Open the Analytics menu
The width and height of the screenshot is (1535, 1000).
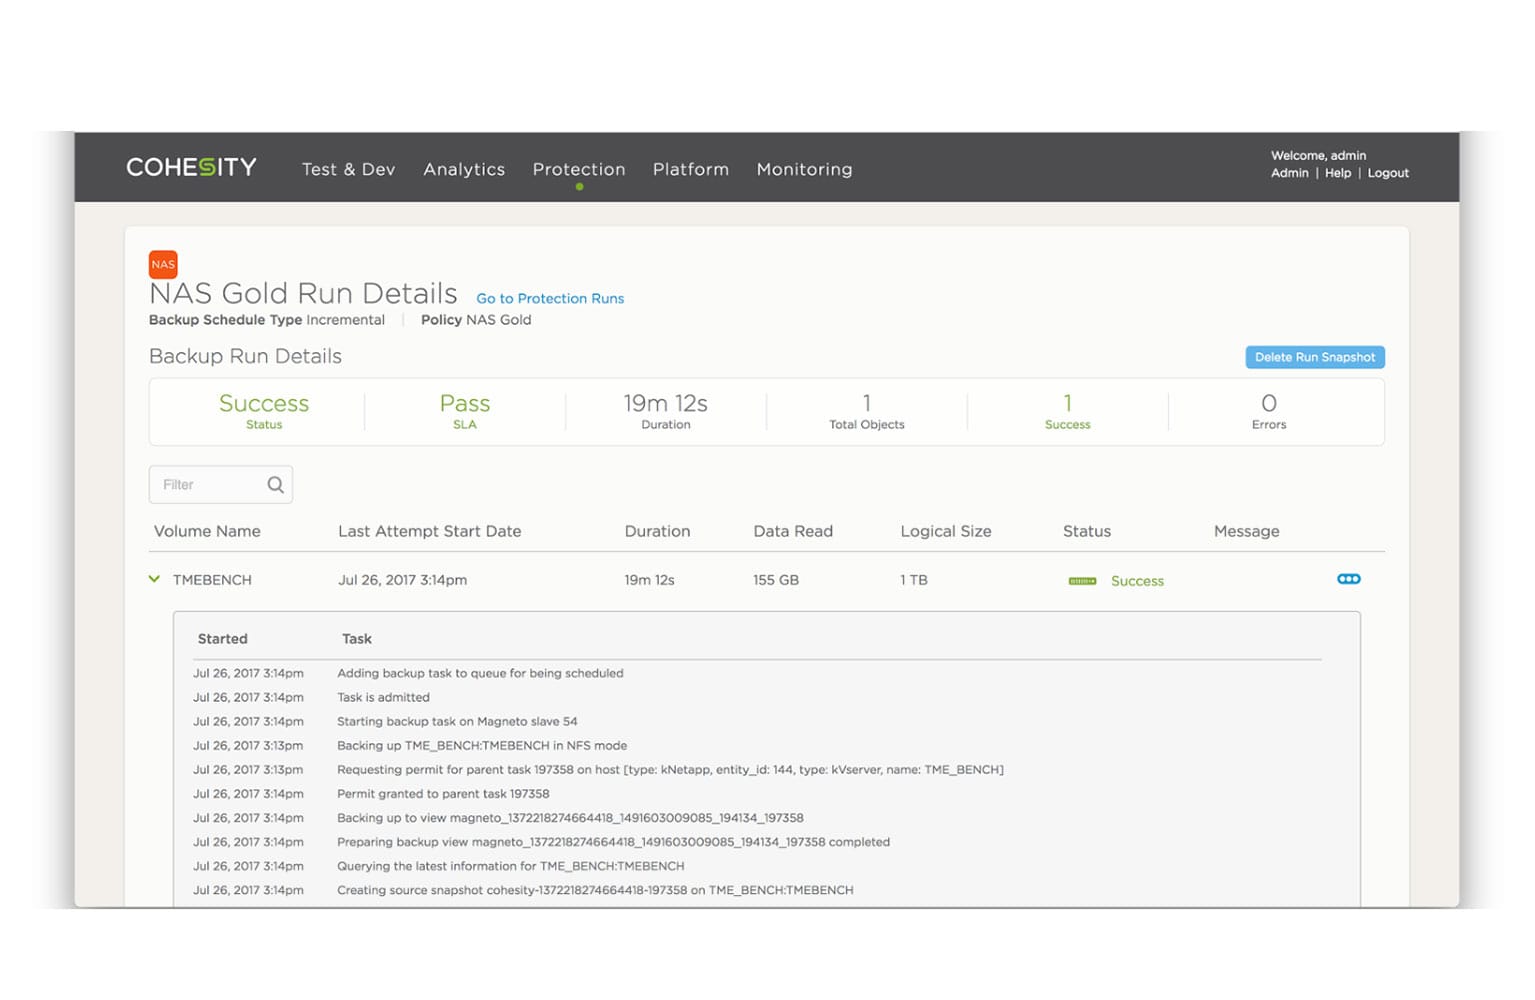[x=464, y=169]
